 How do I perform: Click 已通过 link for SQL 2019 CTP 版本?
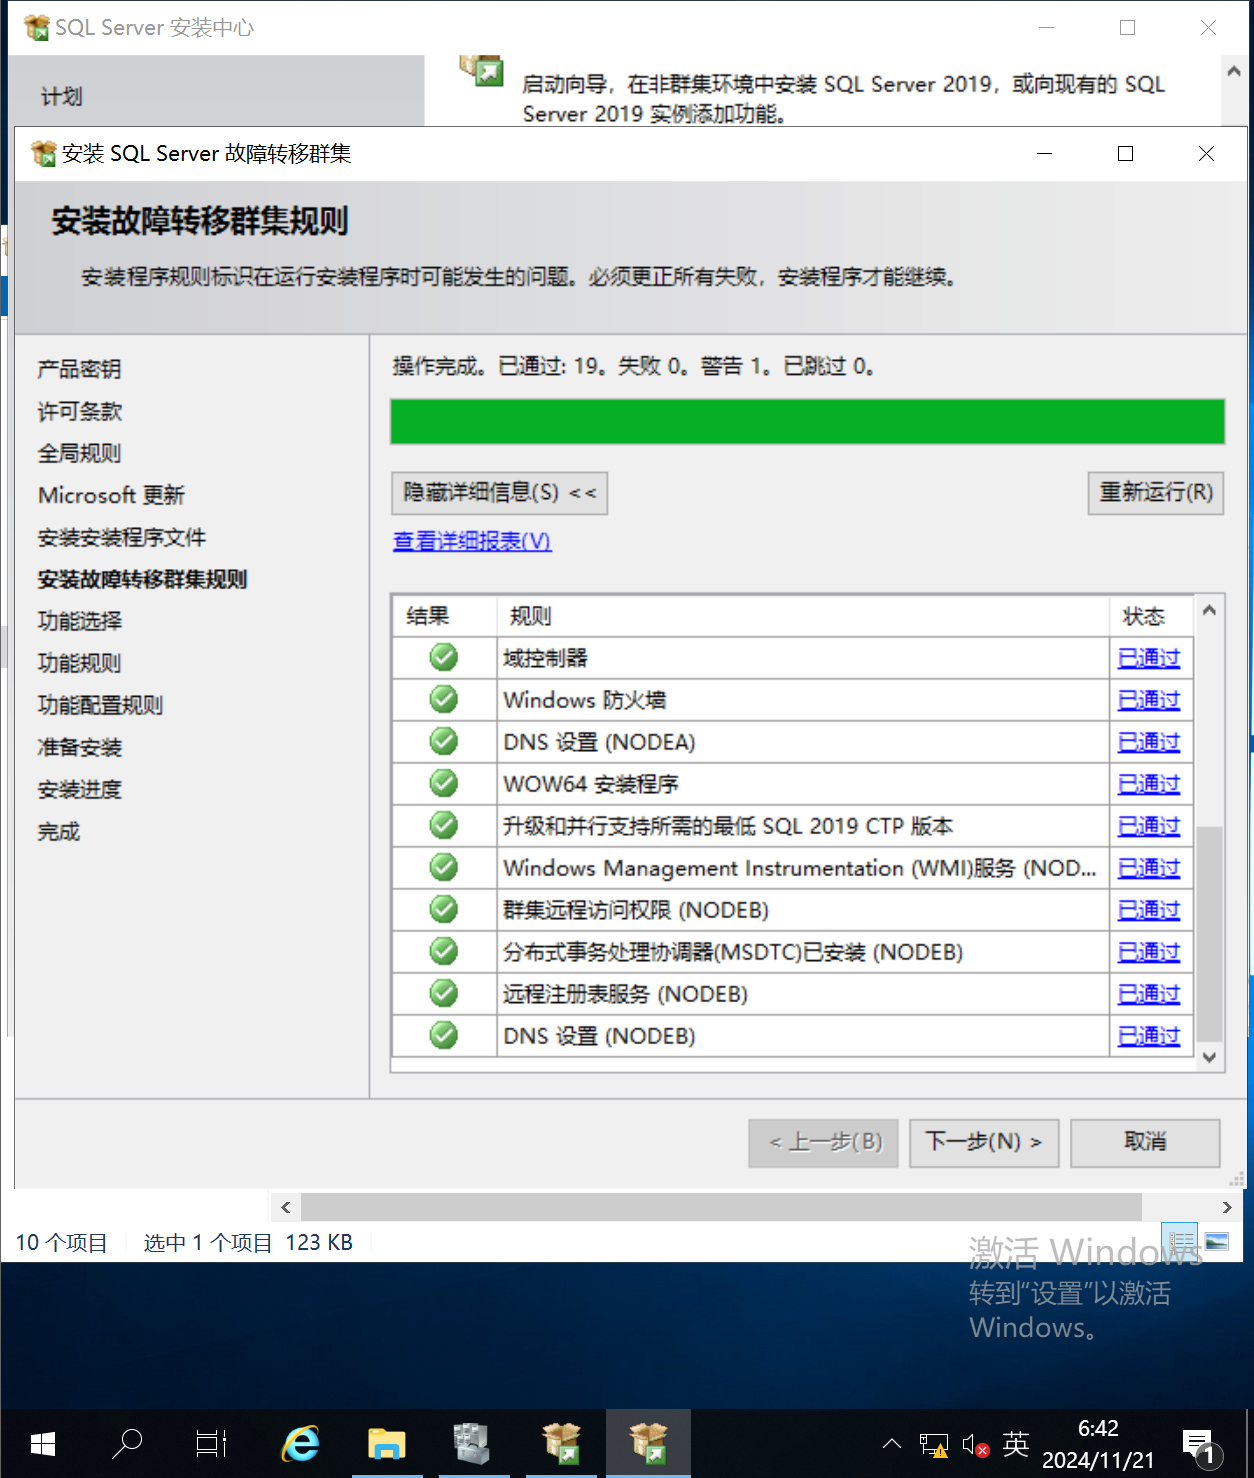coord(1149,826)
